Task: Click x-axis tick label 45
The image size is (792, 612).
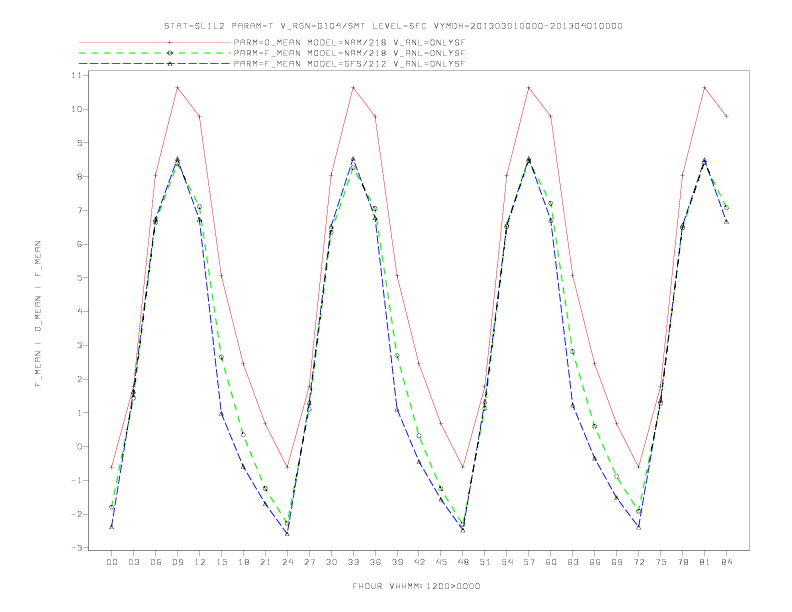Action: [441, 562]
